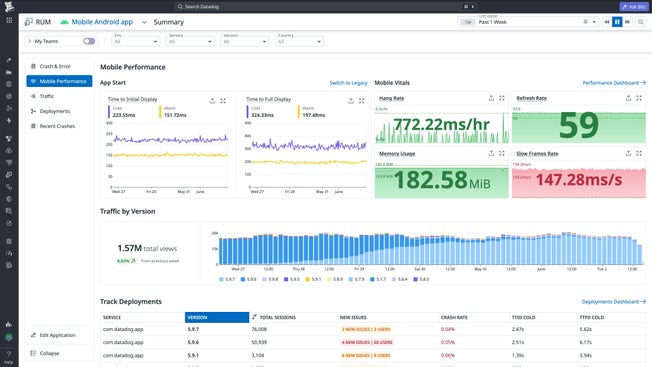This screenshot has width=652, height=367.
Task: Sort table by Crash Rate column header
Action: (454, 317)
